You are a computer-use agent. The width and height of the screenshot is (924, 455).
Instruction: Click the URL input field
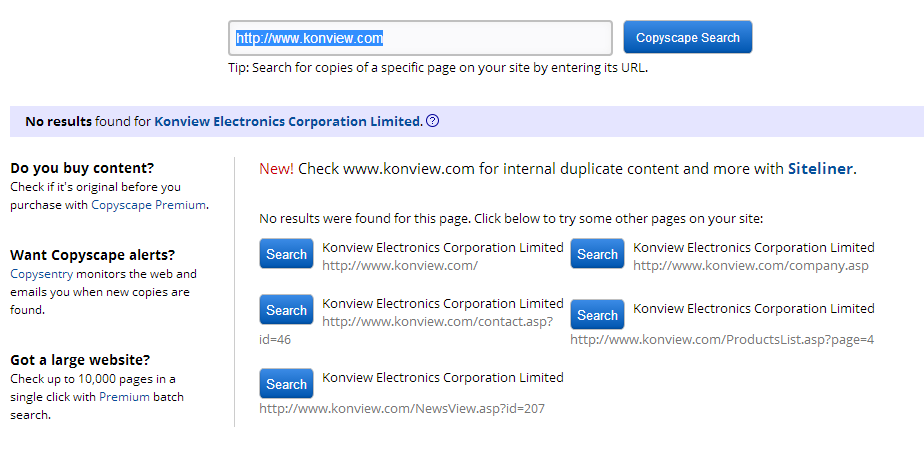pyautogui.click(x=420, y=38)
